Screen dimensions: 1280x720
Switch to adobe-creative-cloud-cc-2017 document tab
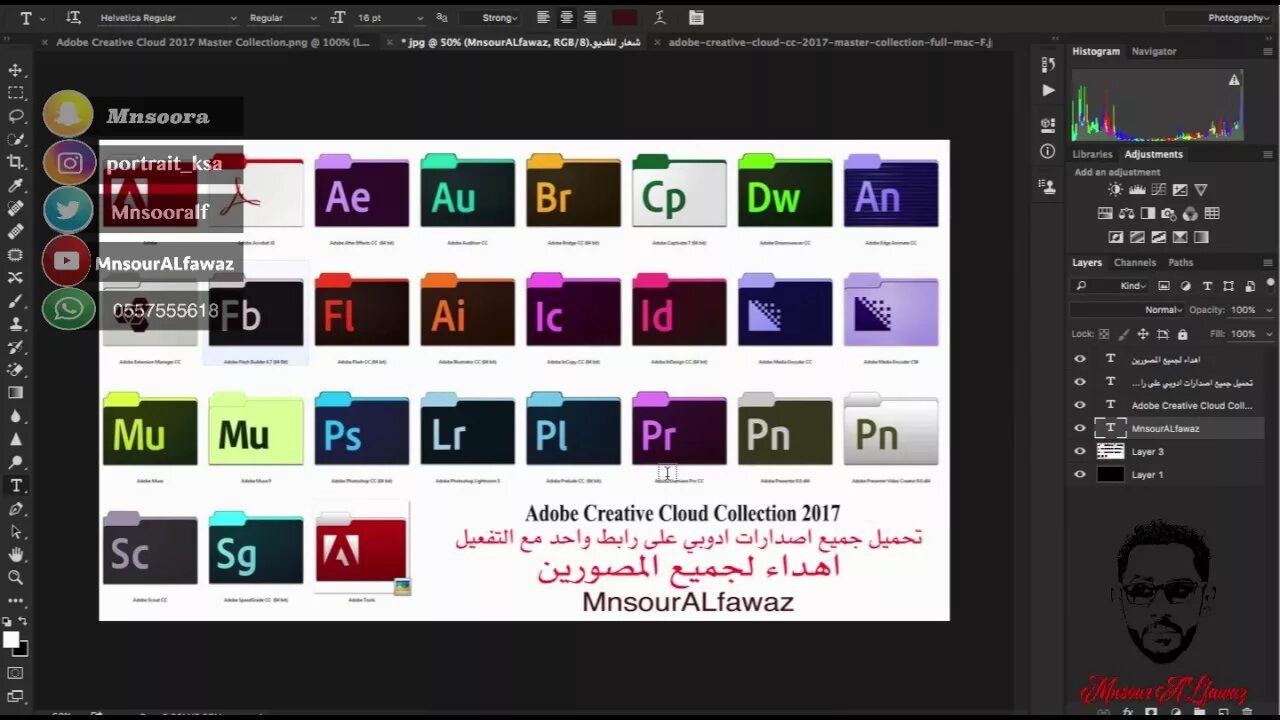[830, 43]
